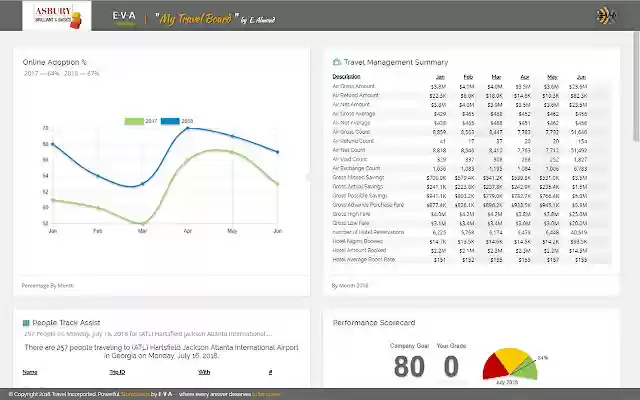
Task: Select the Air Void Count row label
Action: [x=350, y=159]
